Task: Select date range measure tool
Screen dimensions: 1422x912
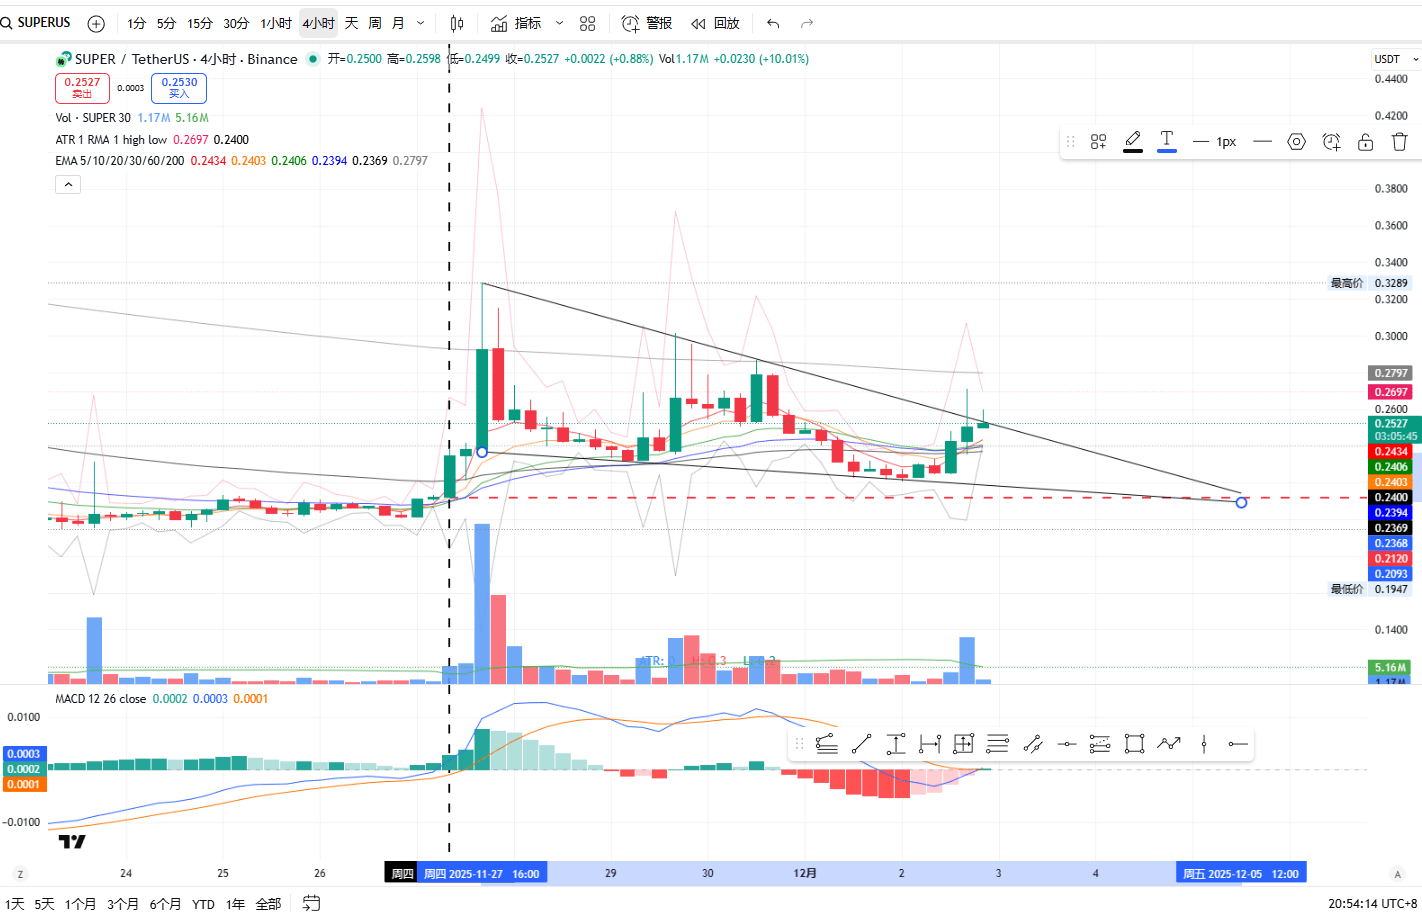Action: point(930,743)
